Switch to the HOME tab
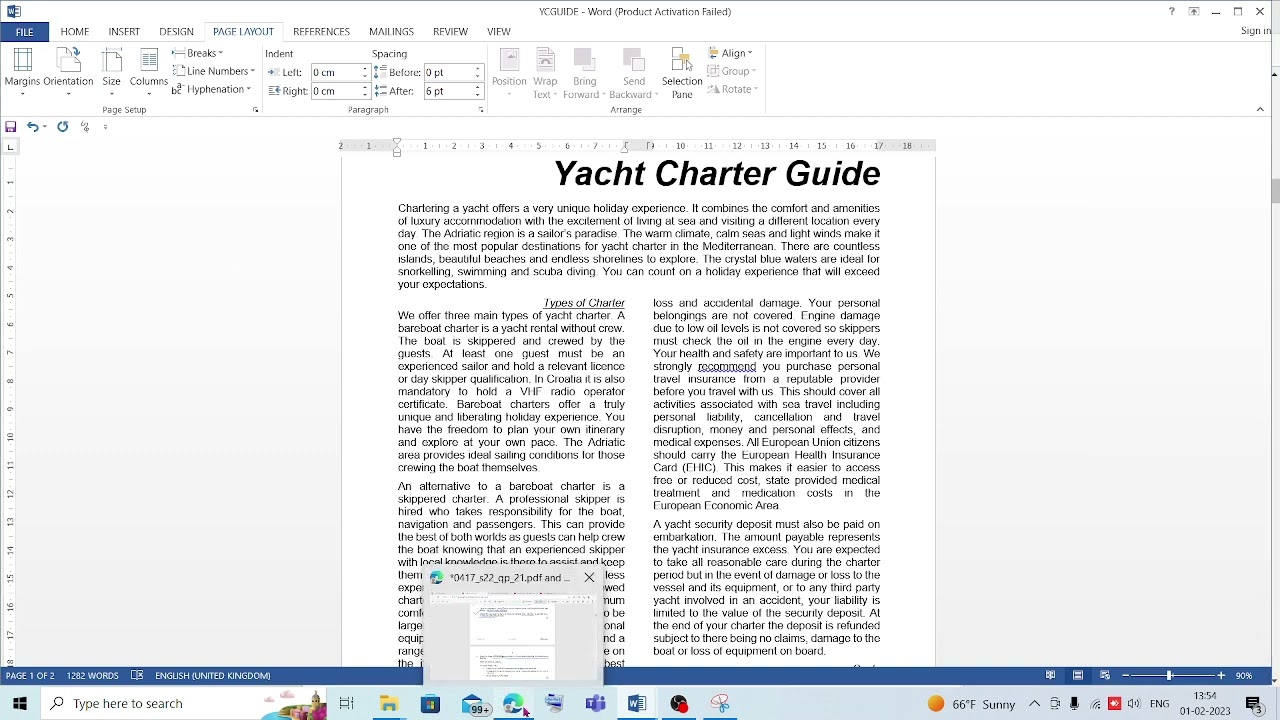Screen dimensions: 1280x720 (75, 32)
